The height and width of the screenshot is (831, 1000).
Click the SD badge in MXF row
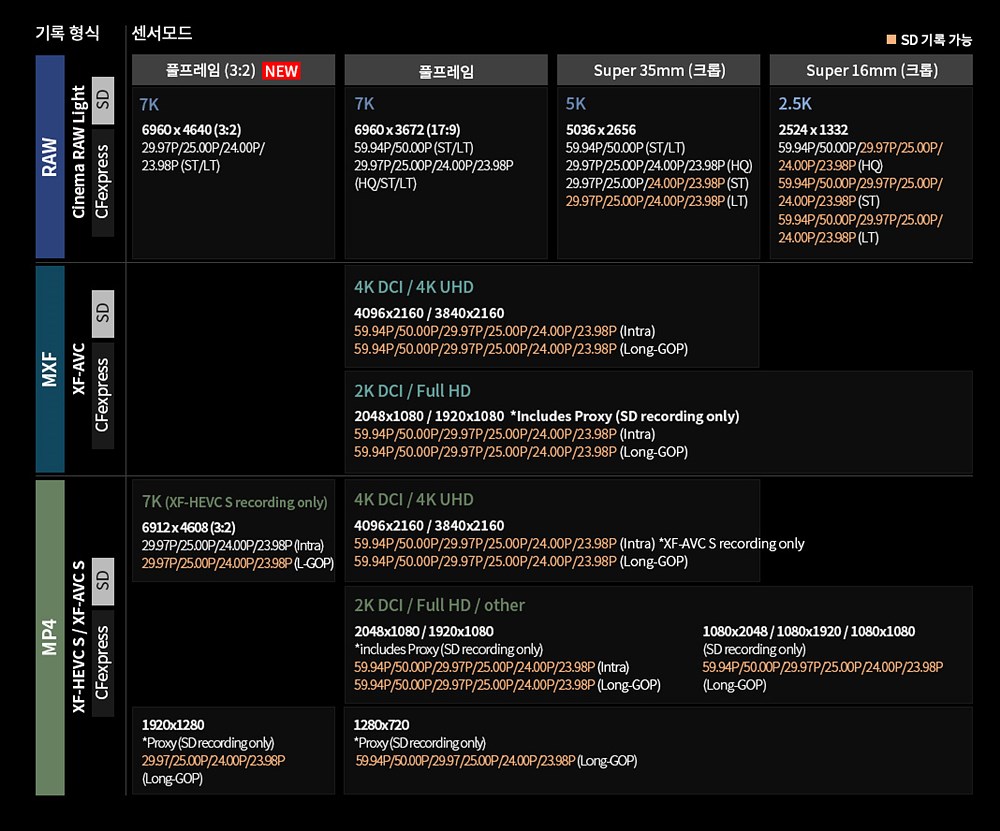point(103,314)
